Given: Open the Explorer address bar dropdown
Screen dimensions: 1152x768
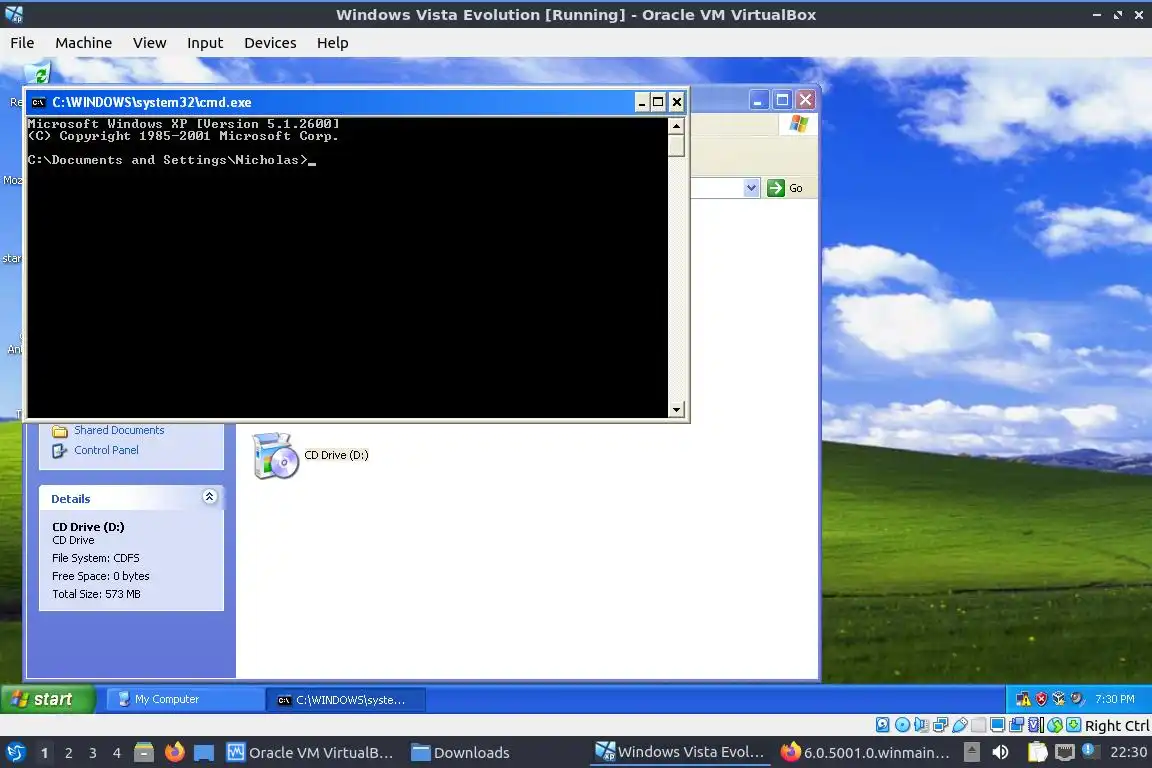Looking at the screenshot, I should tap(751, 187).
